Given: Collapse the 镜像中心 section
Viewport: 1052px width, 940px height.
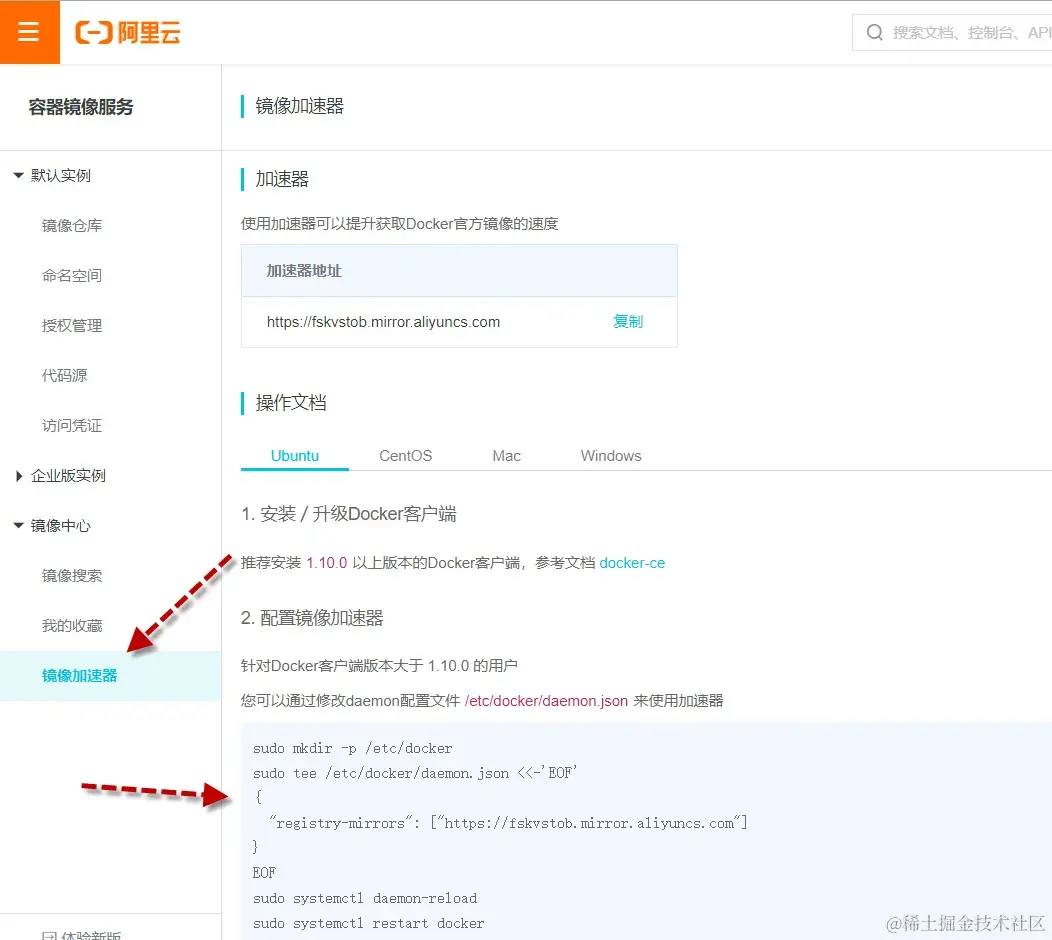Looking at the screenshot, I should pos(18,525).
